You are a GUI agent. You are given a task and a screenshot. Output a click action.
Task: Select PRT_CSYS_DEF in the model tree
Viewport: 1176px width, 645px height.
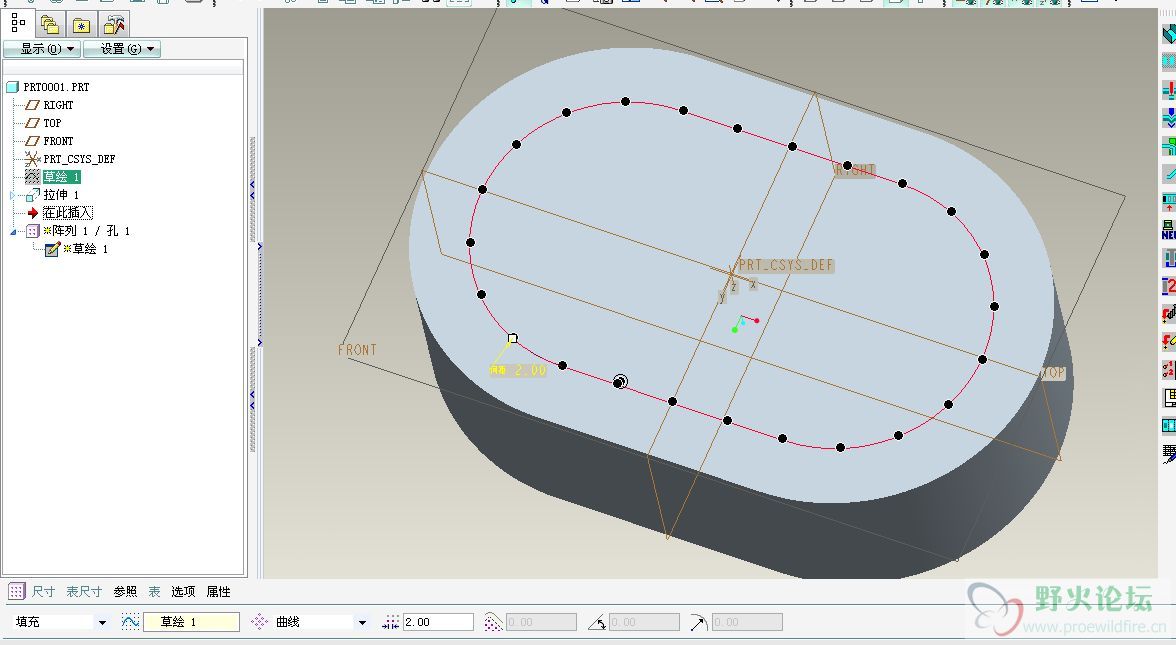pos(79,159)
